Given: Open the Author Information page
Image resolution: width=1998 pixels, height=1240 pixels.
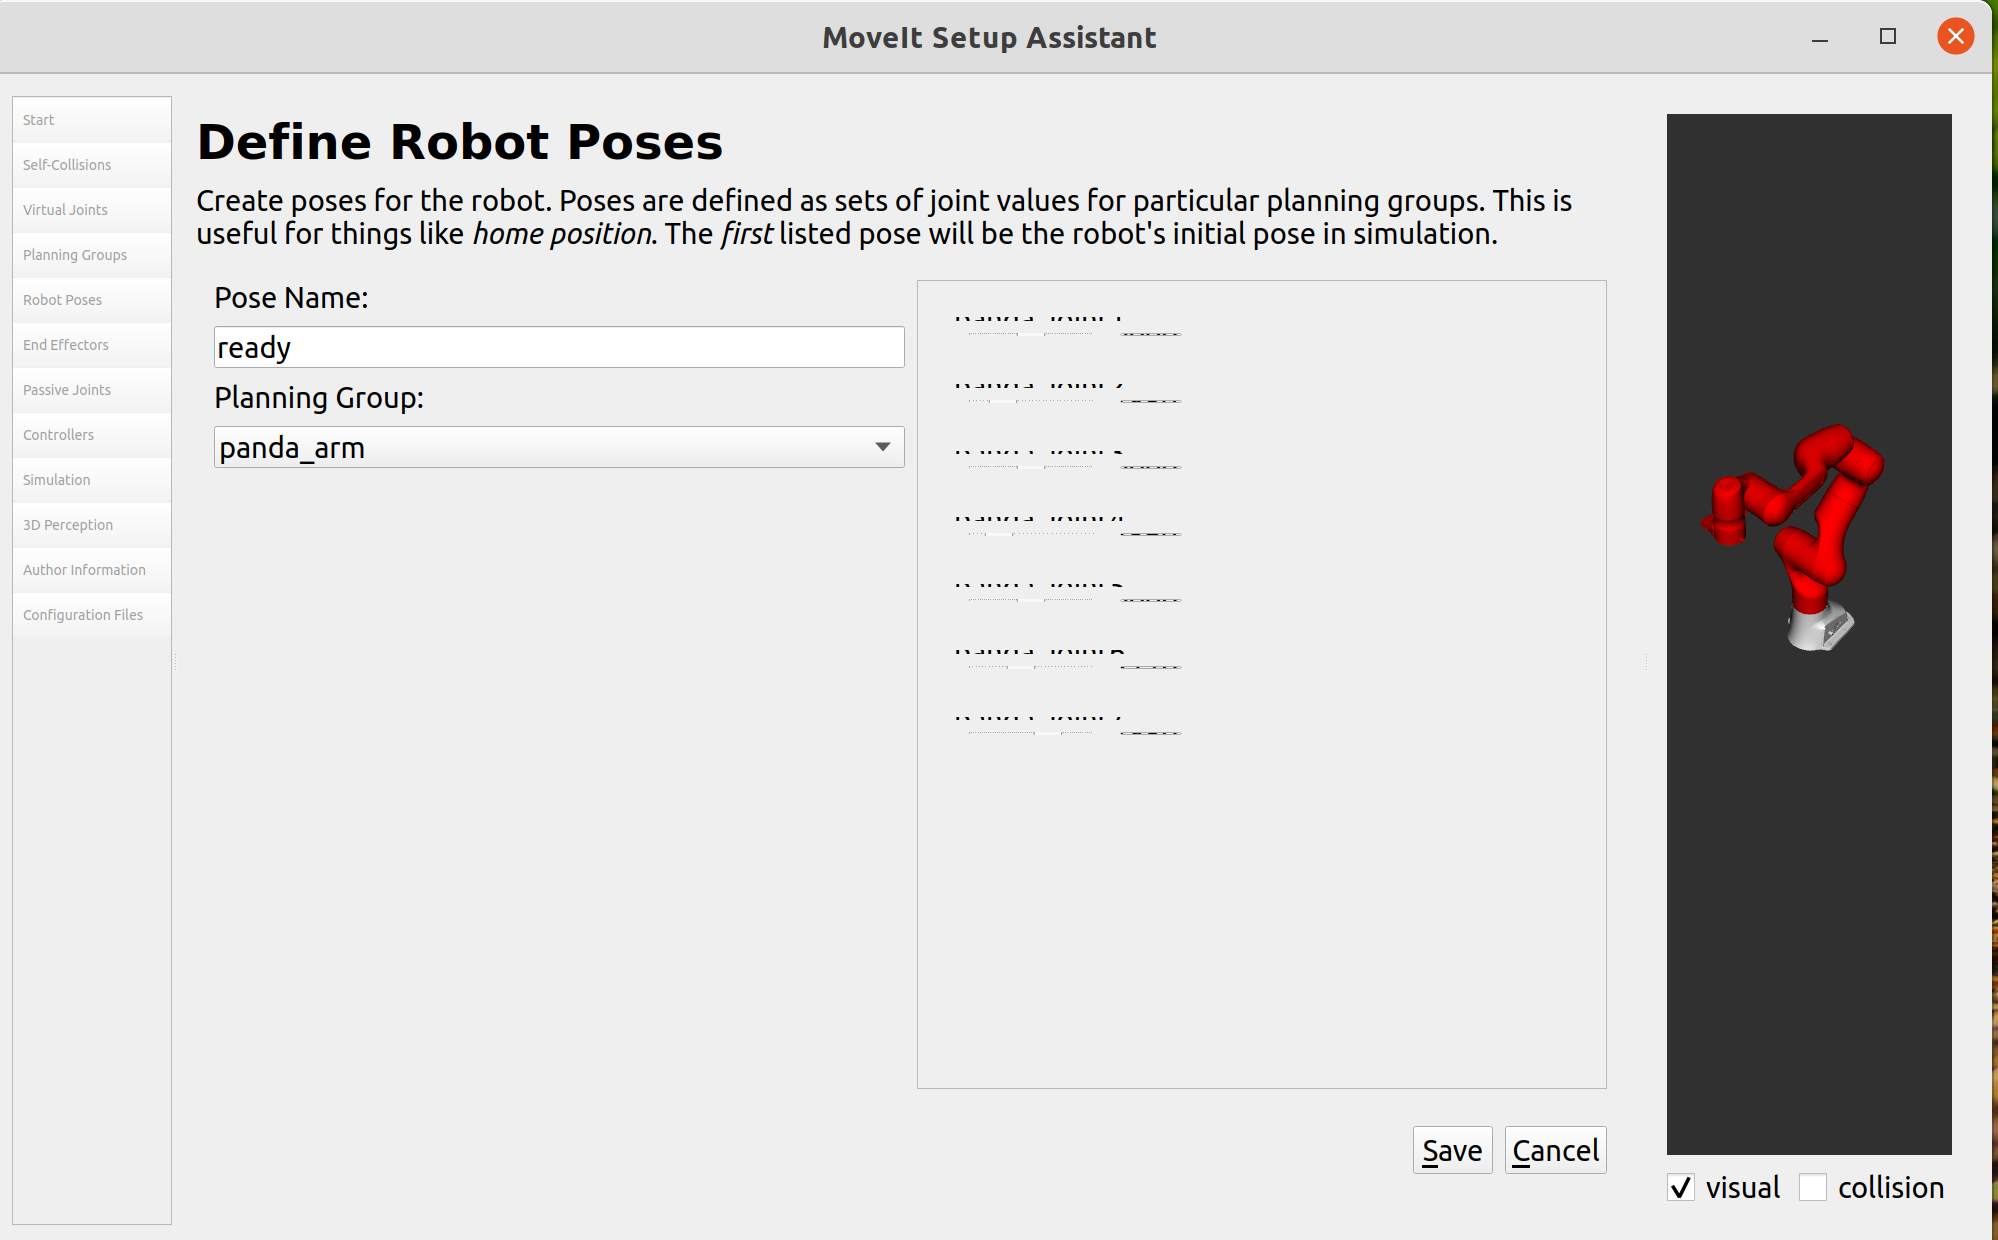Looking at the screenshot, I should click(91, 569).
